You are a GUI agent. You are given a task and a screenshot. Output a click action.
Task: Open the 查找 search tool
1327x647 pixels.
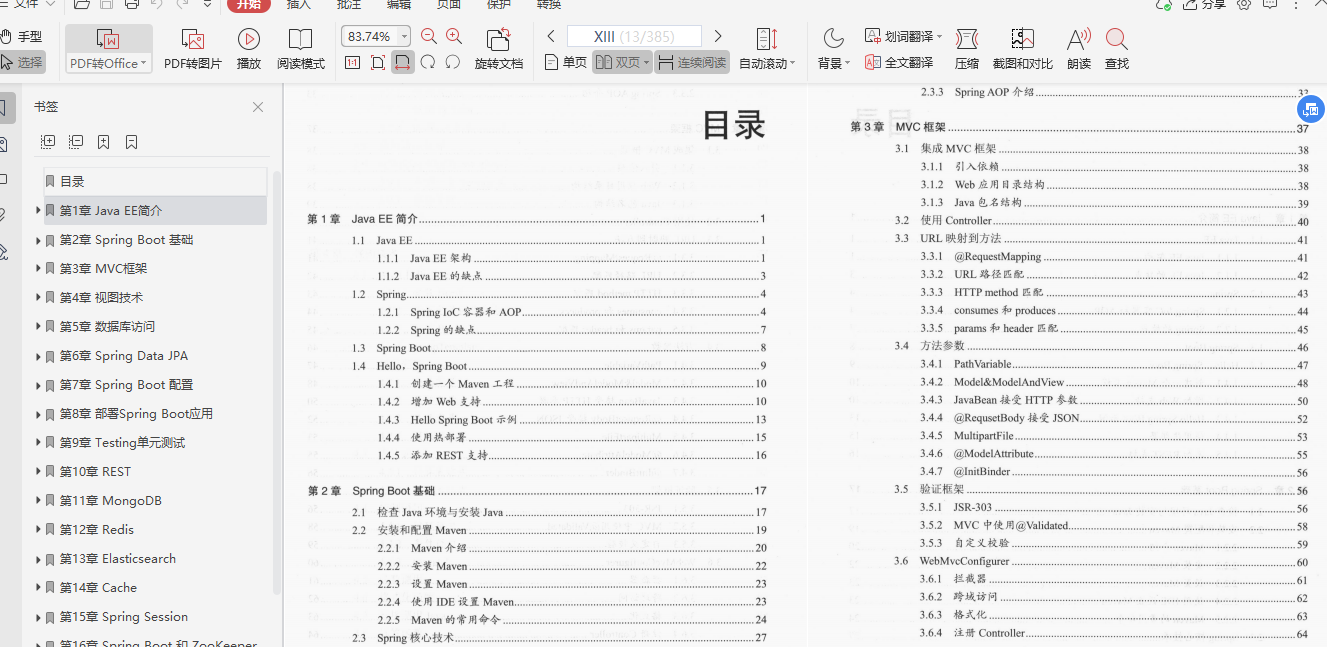pos(1117,47)
